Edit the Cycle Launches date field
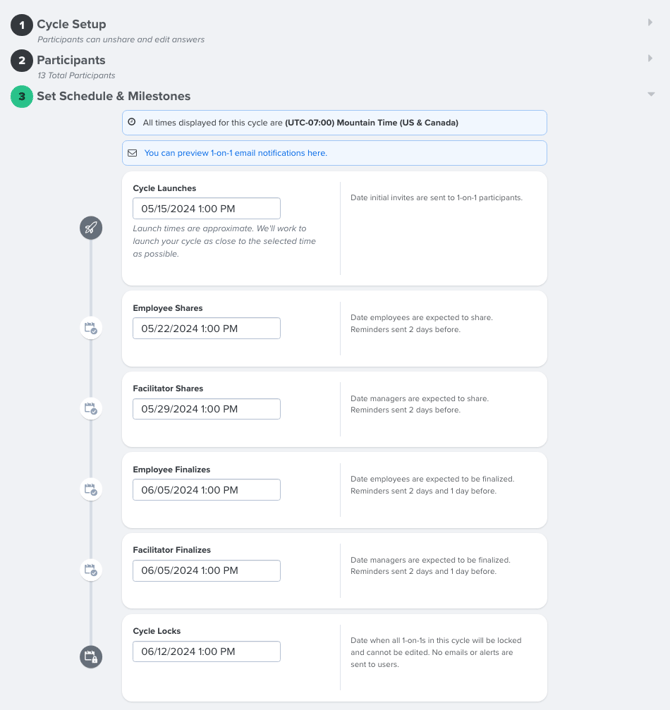Viewport: 670px width, 710px height. (206, 208)
